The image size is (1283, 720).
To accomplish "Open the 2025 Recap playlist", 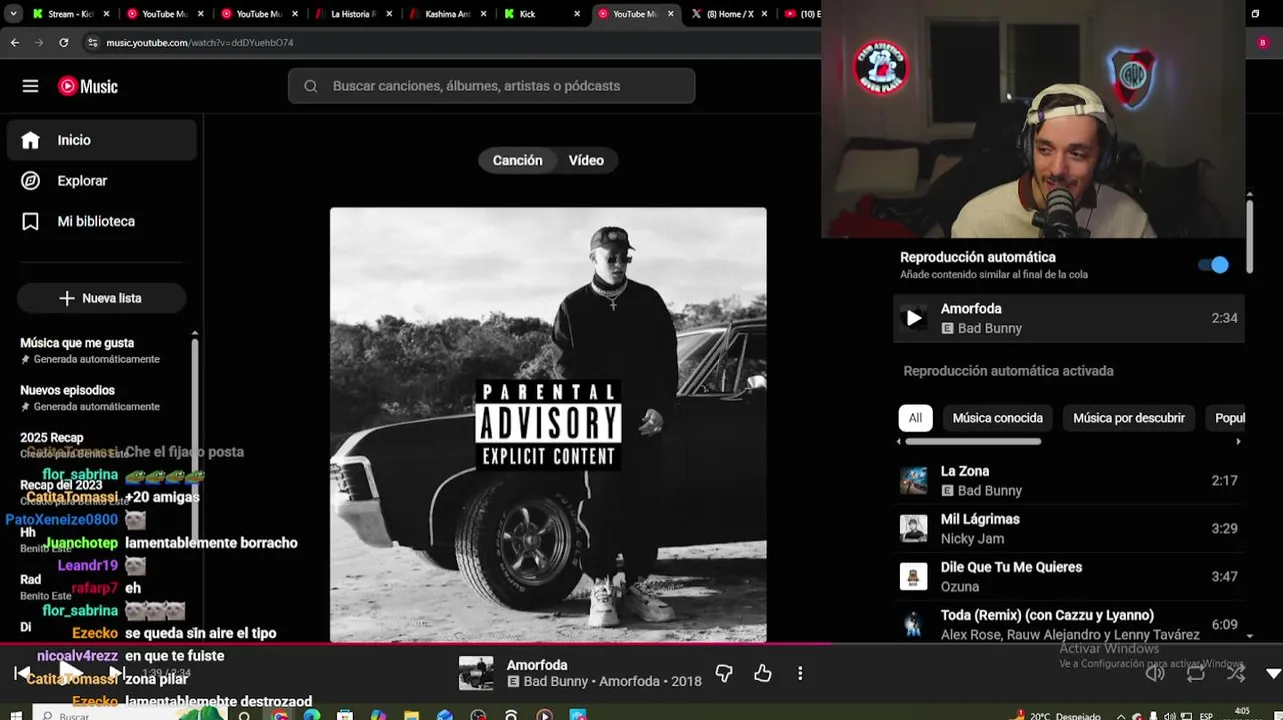I will point(52,437).
